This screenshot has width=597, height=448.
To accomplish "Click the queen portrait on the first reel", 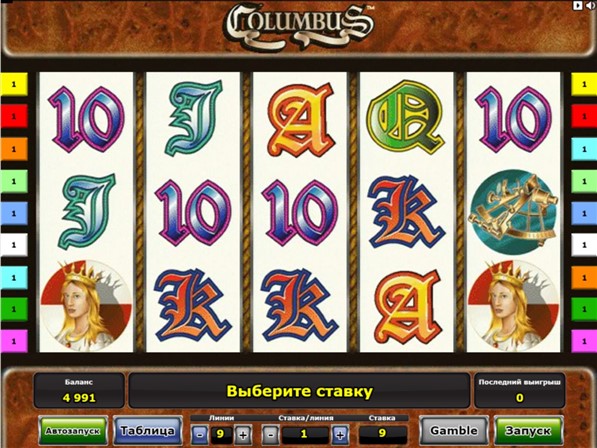I will click(86, 305).
